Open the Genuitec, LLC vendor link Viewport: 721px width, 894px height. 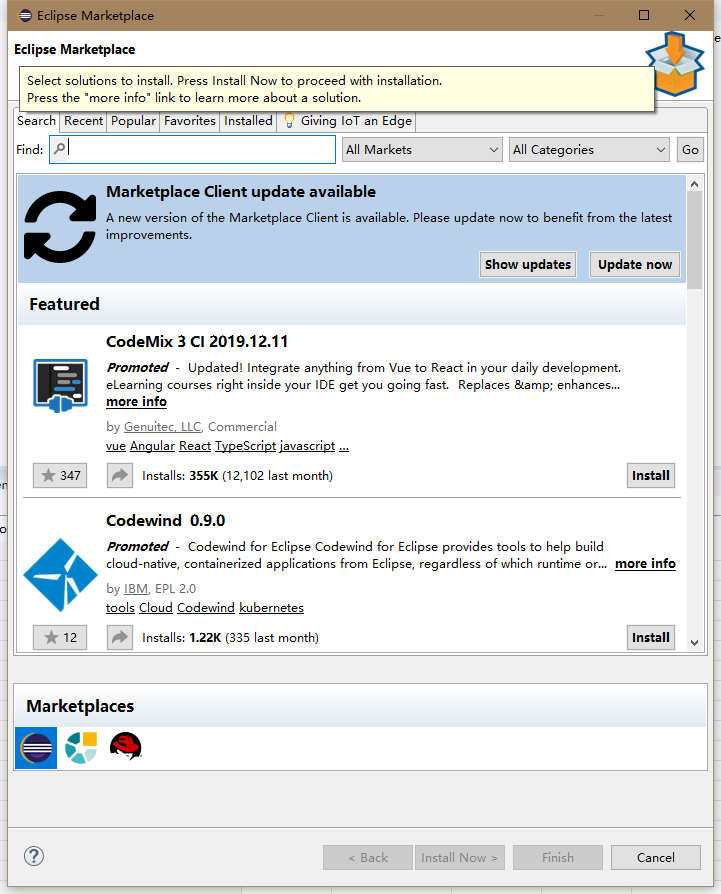pyautogui.click(x=162, y=426)
